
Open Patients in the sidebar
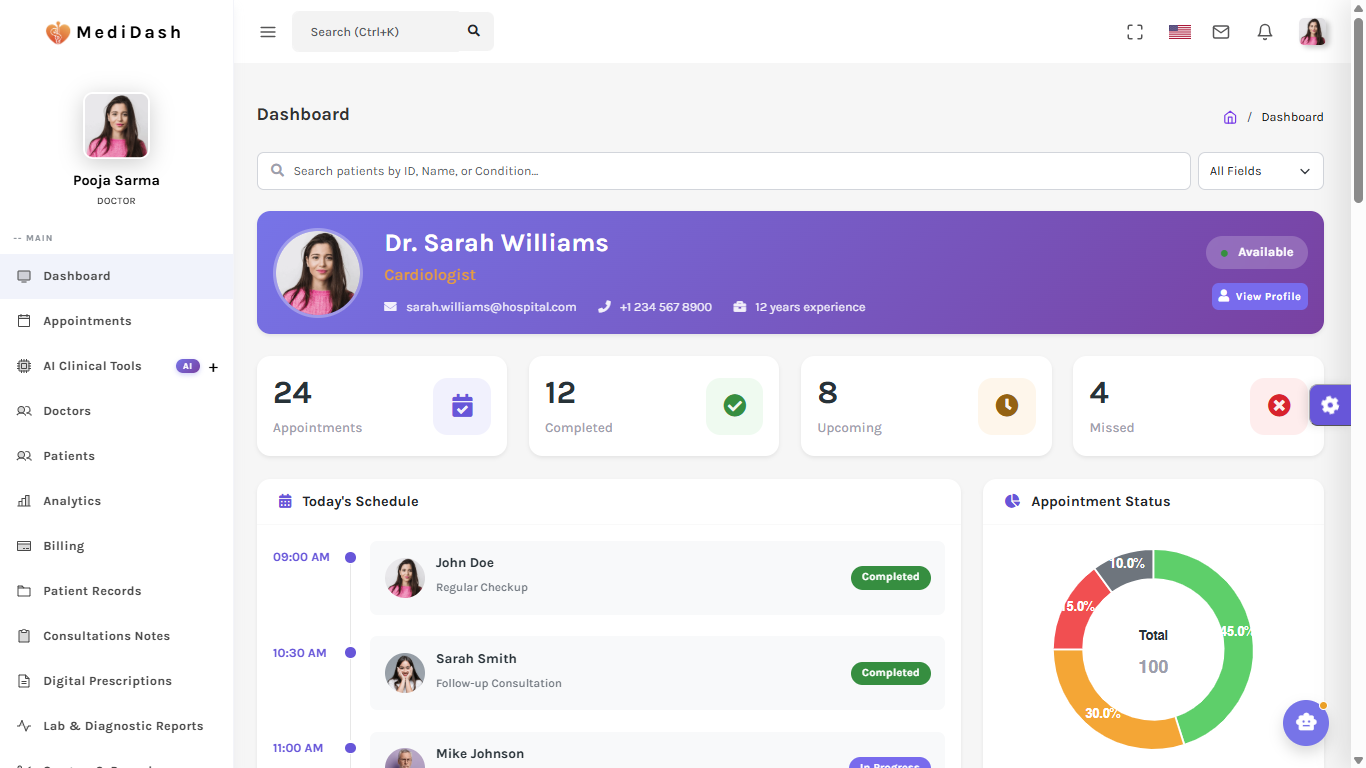pyautogui.click(x=117, y=456)
